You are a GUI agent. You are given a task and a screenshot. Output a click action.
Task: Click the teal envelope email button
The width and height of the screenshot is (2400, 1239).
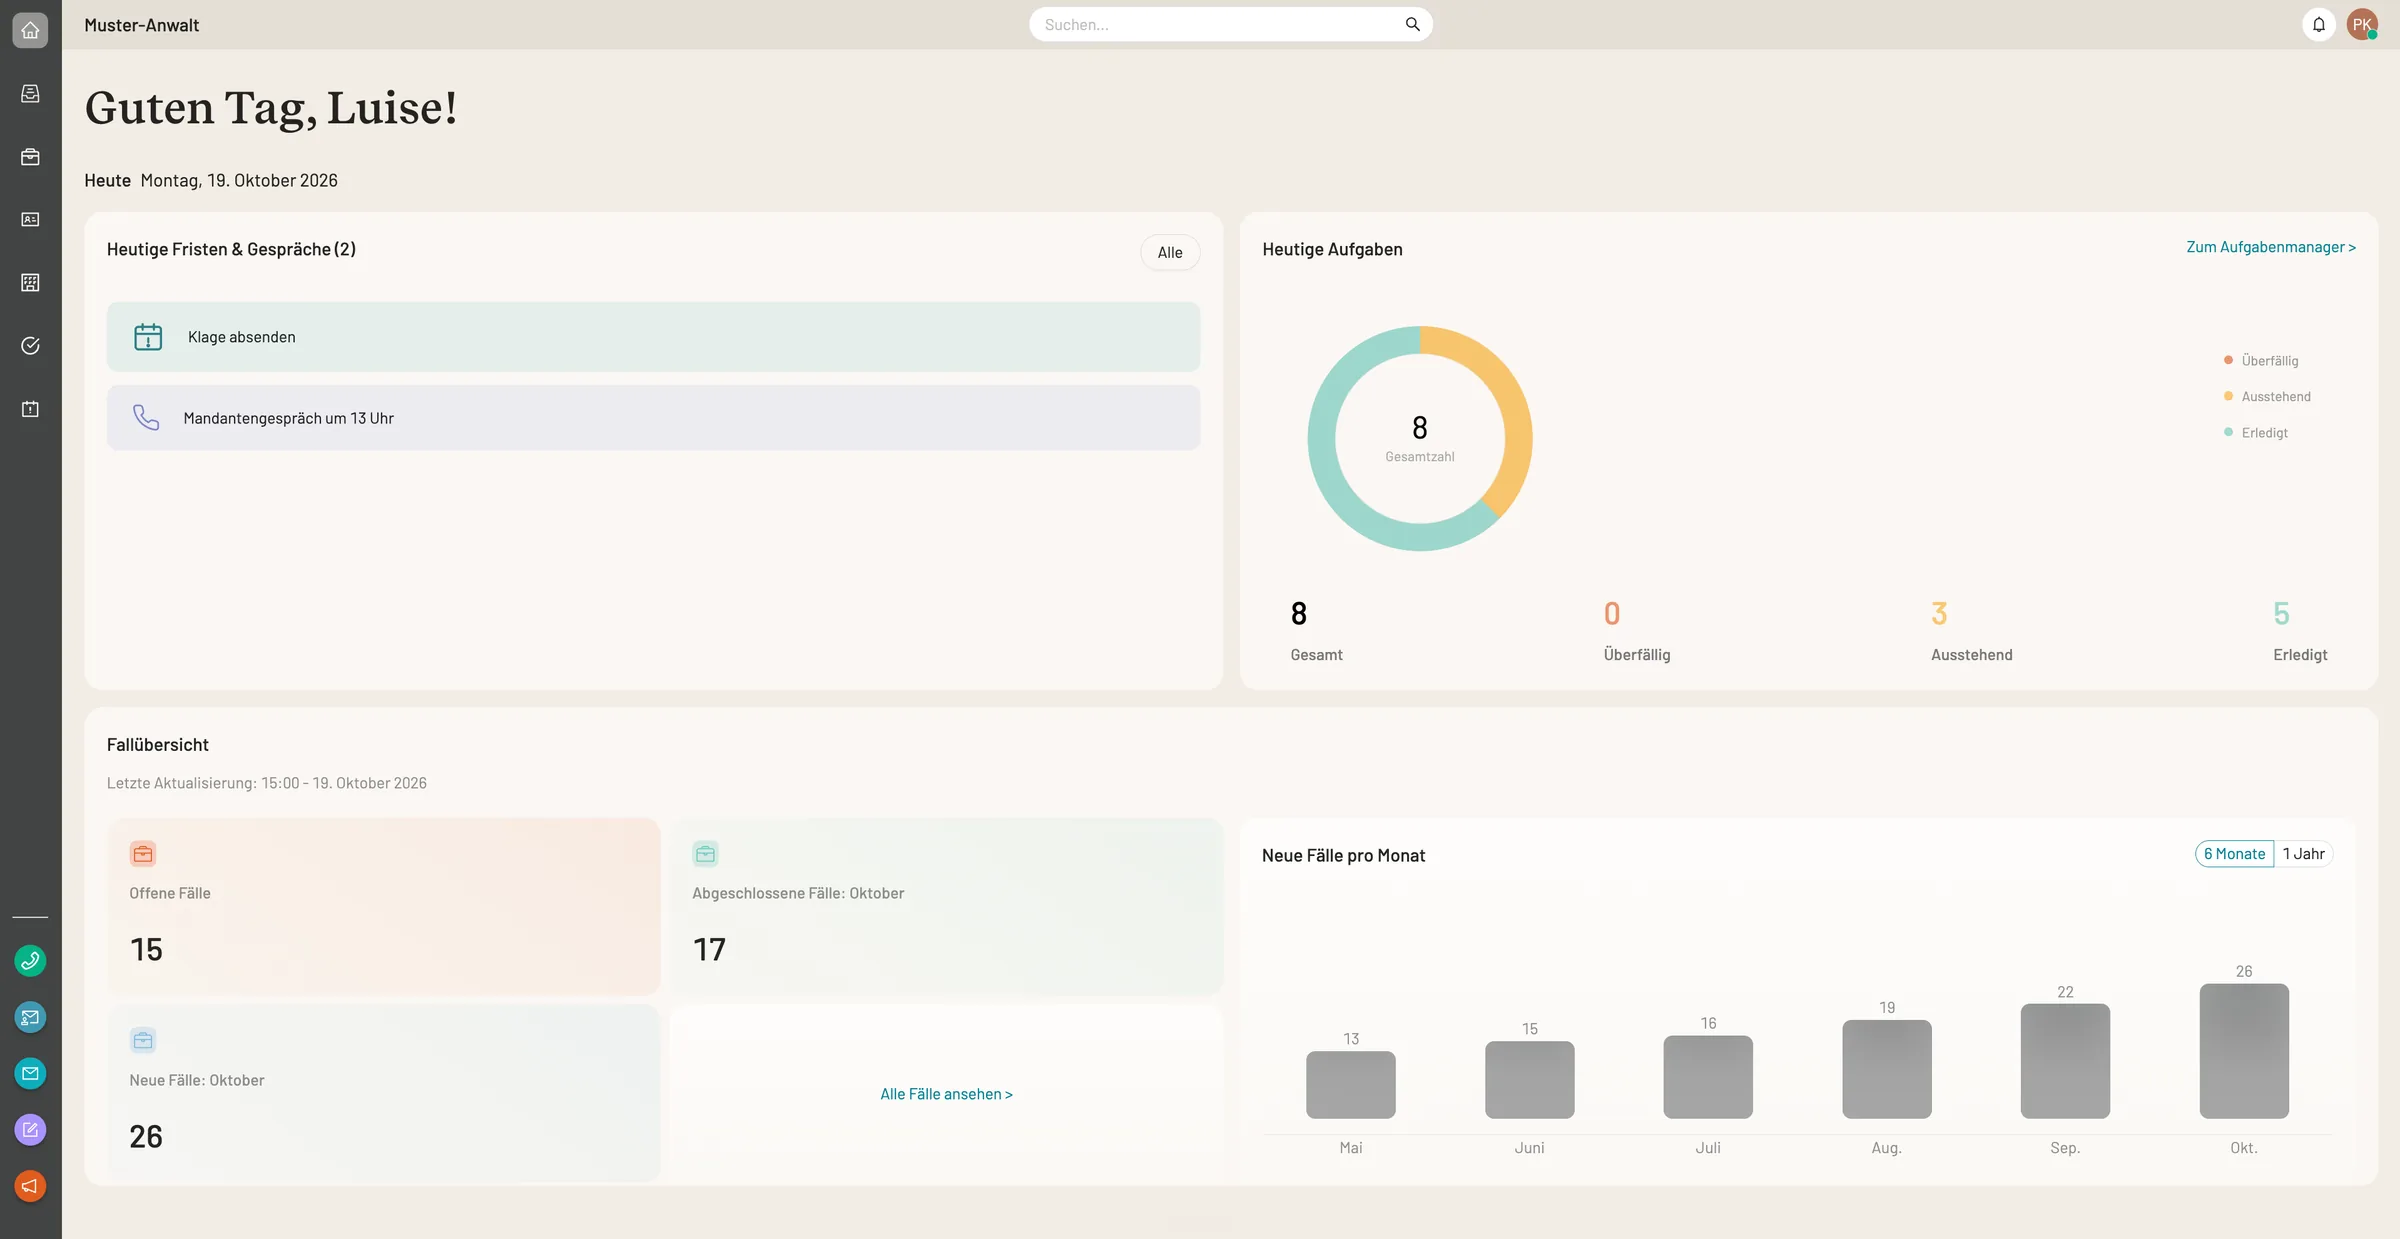coord(30,1073)
